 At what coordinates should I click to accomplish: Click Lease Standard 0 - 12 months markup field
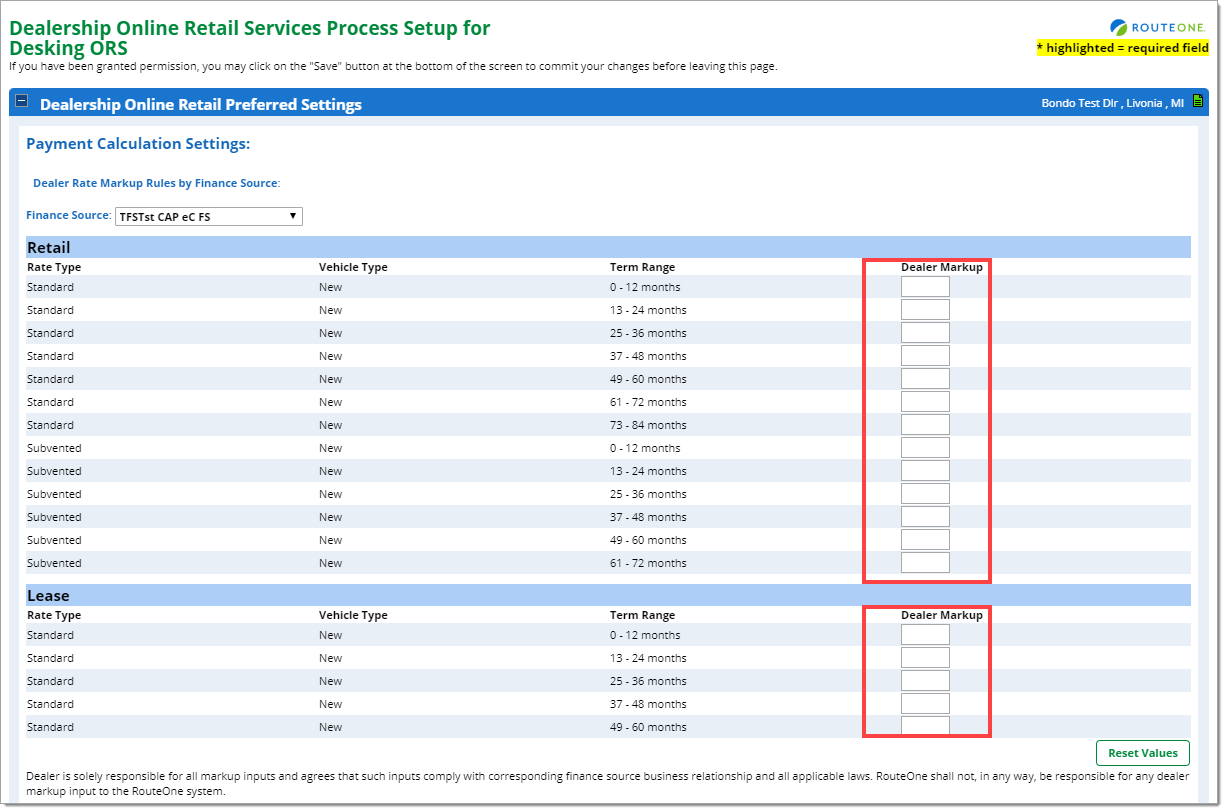click(925, 635)
